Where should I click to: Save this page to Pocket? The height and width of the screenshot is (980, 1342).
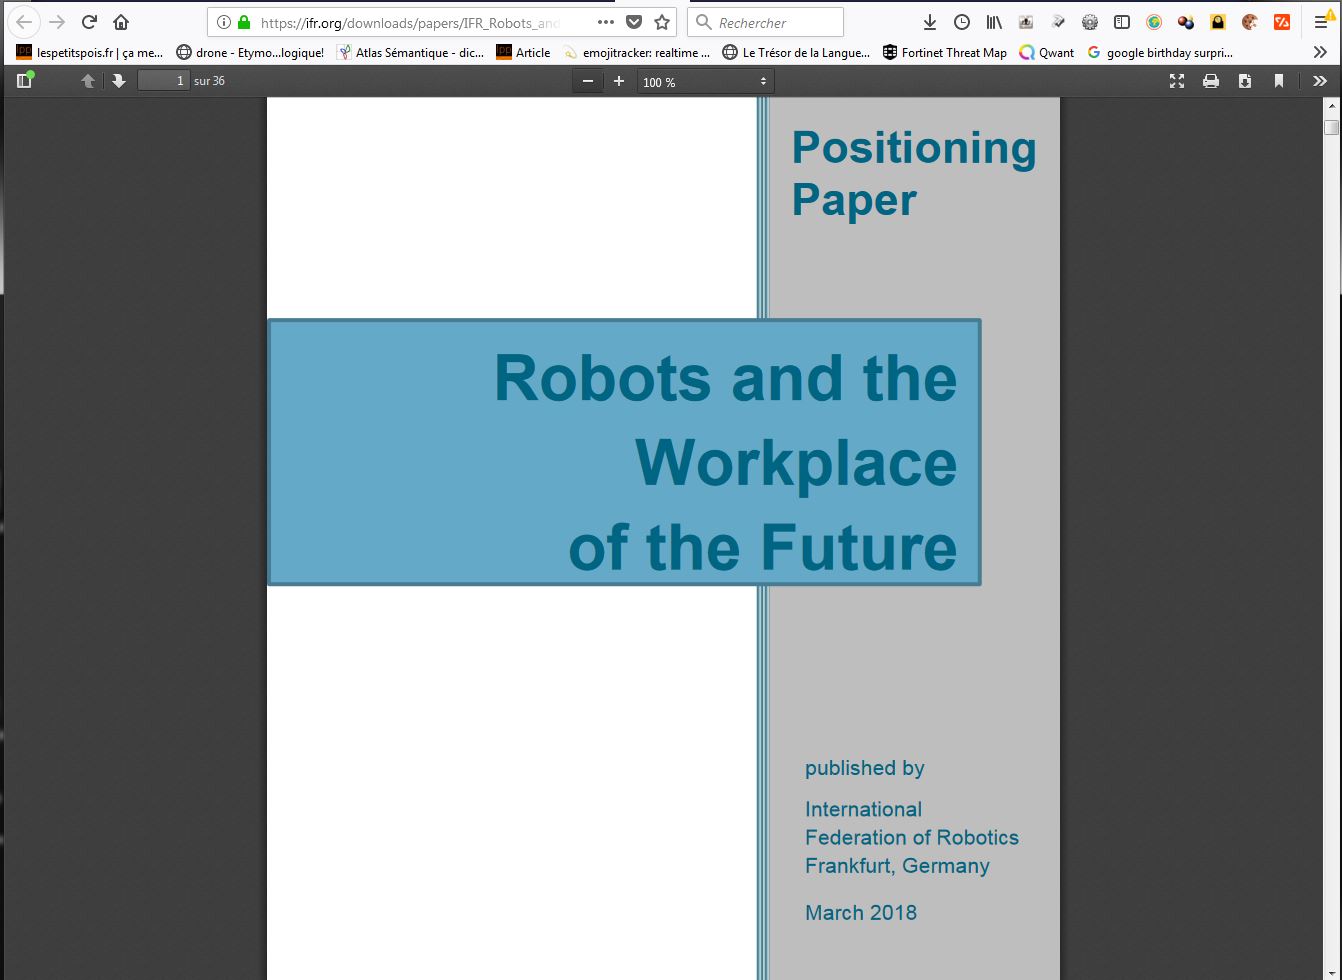coord(634,22)
